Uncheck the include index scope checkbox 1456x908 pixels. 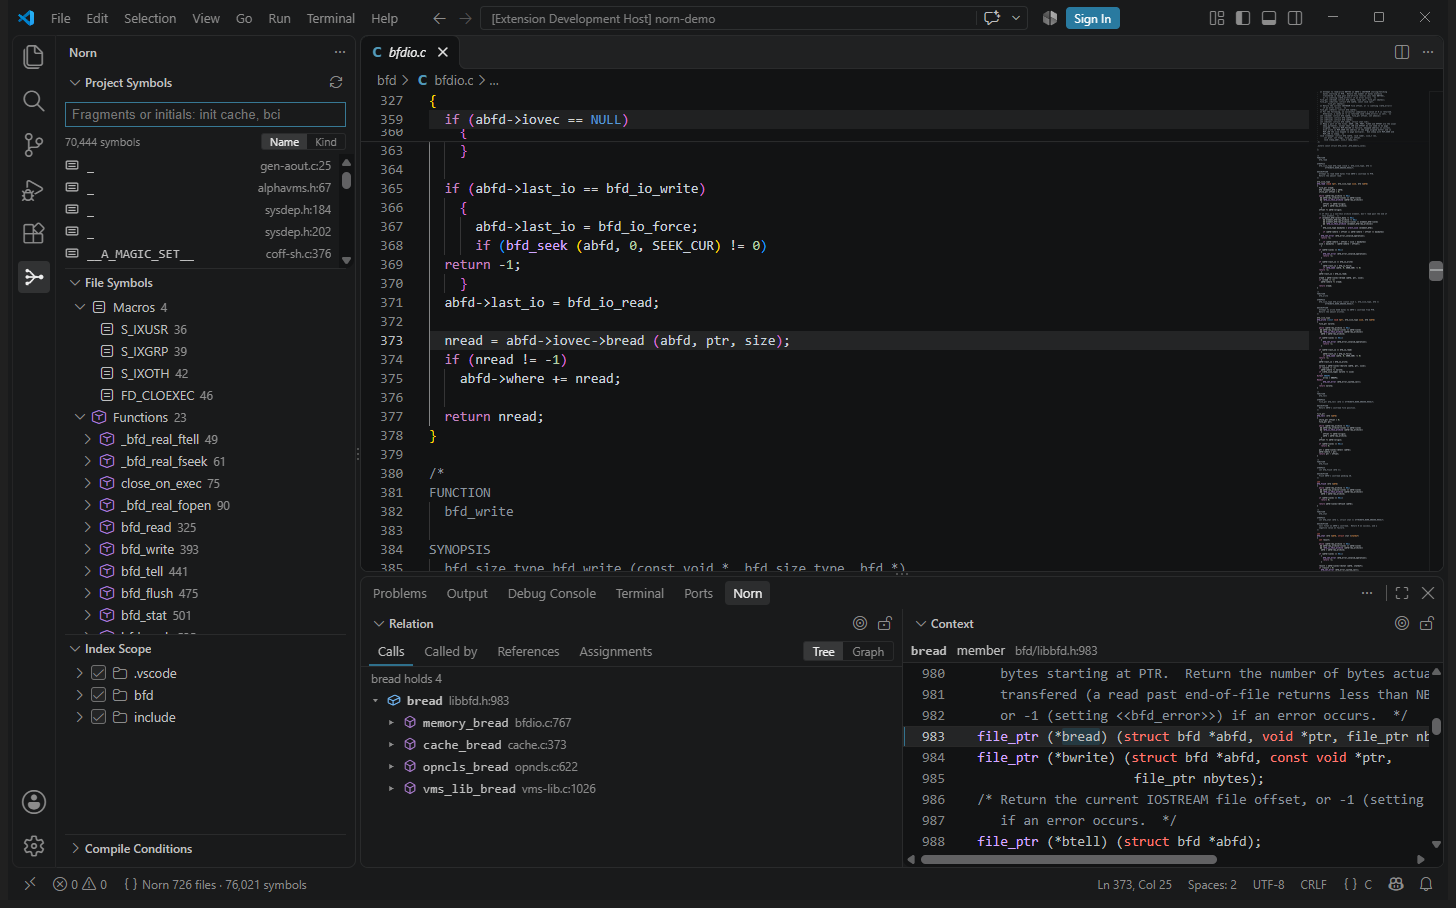(98, 717)
